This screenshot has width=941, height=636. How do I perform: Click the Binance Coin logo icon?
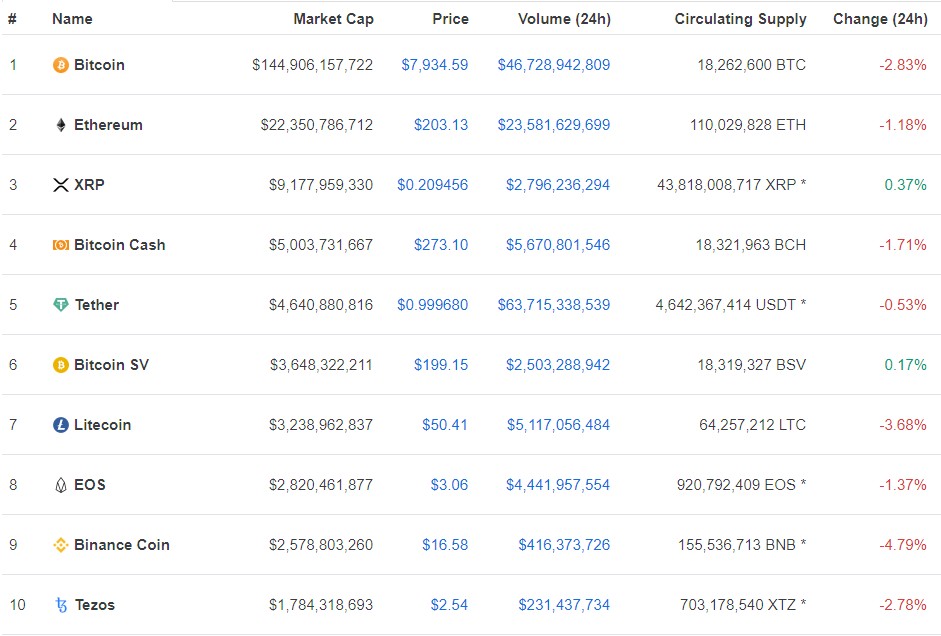(61, 545)
